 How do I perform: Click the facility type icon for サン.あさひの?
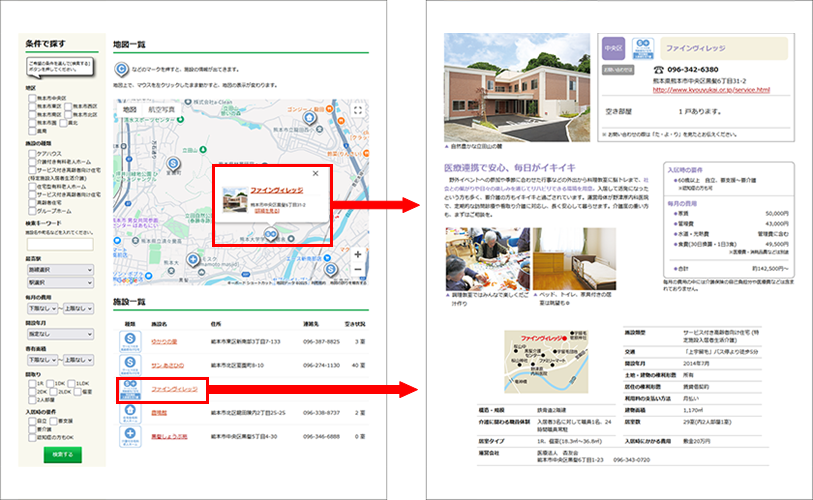(x=130, y=364)
